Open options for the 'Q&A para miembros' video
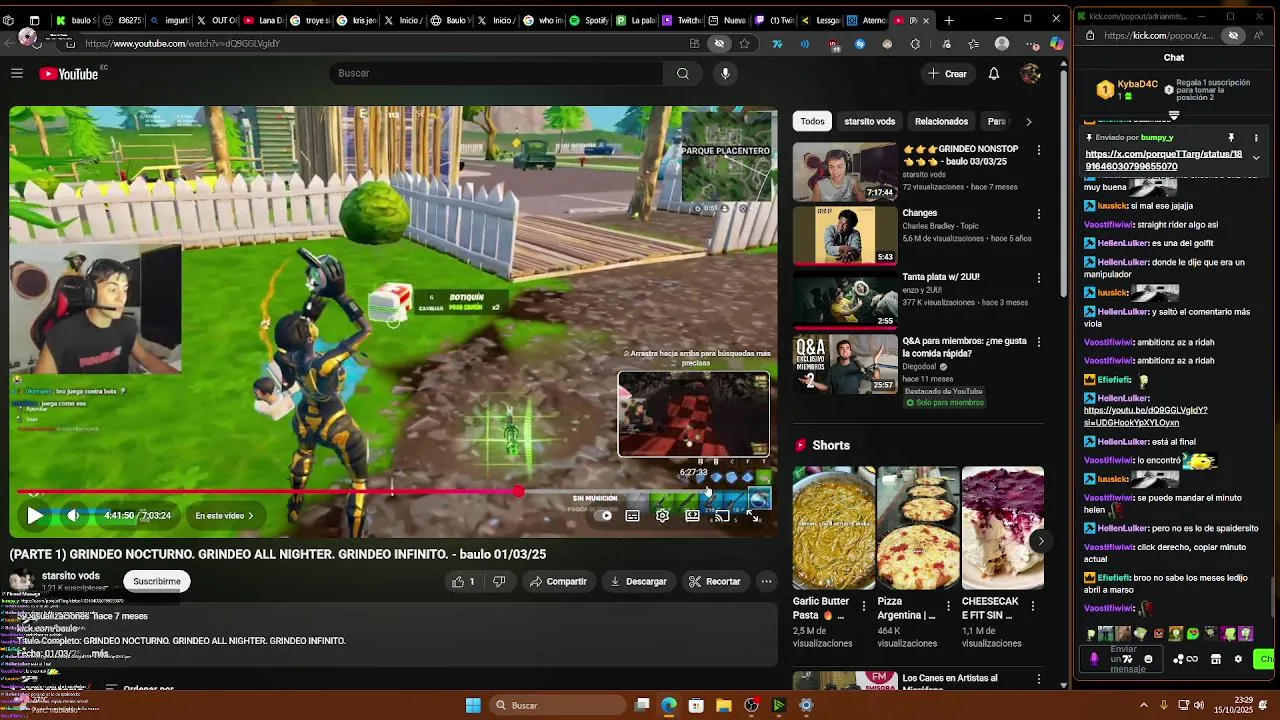Viewport: 1280px width, 720px height. coord(1038,342)
